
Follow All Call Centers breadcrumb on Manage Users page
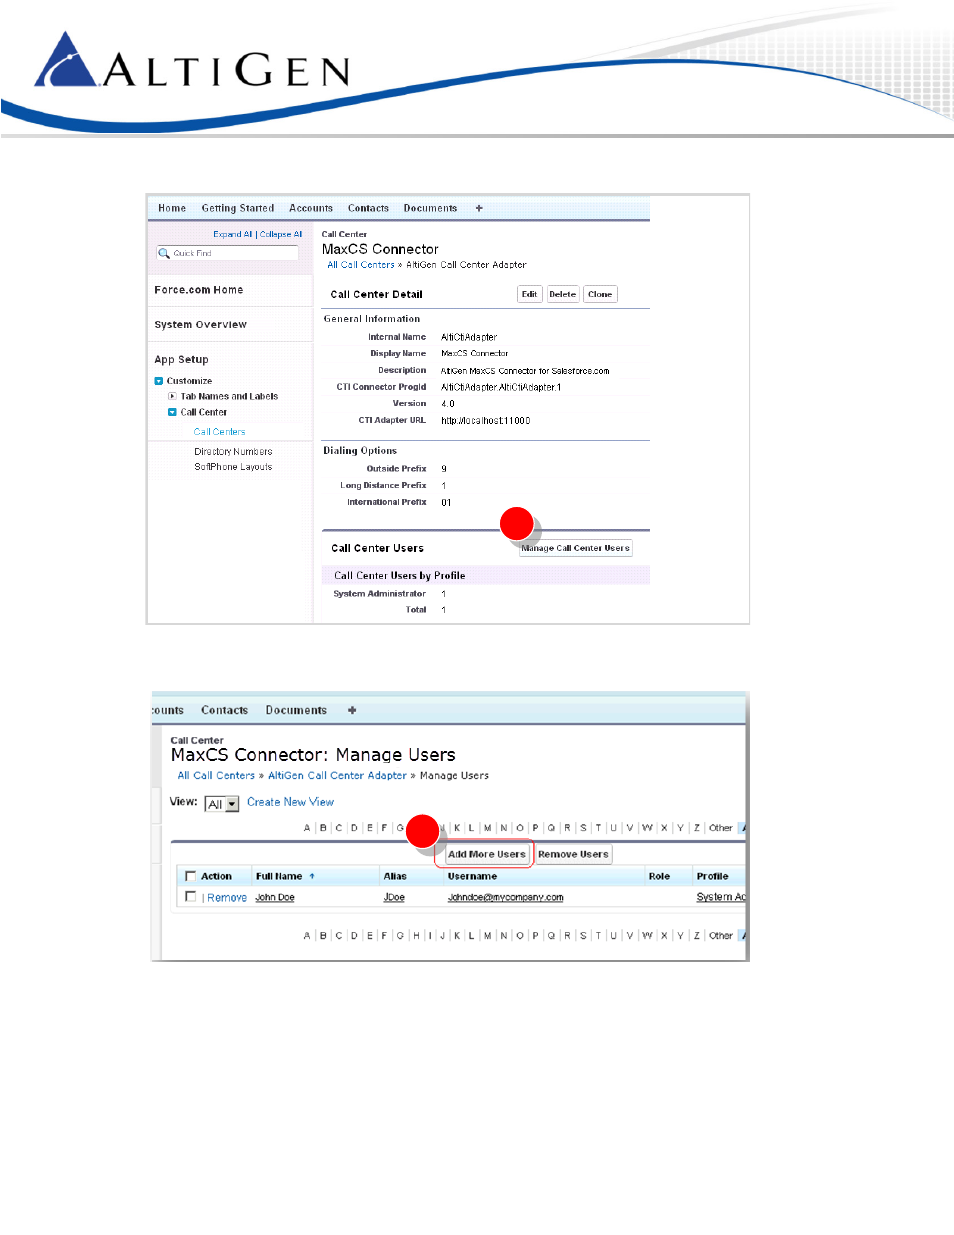pos(216,775)
